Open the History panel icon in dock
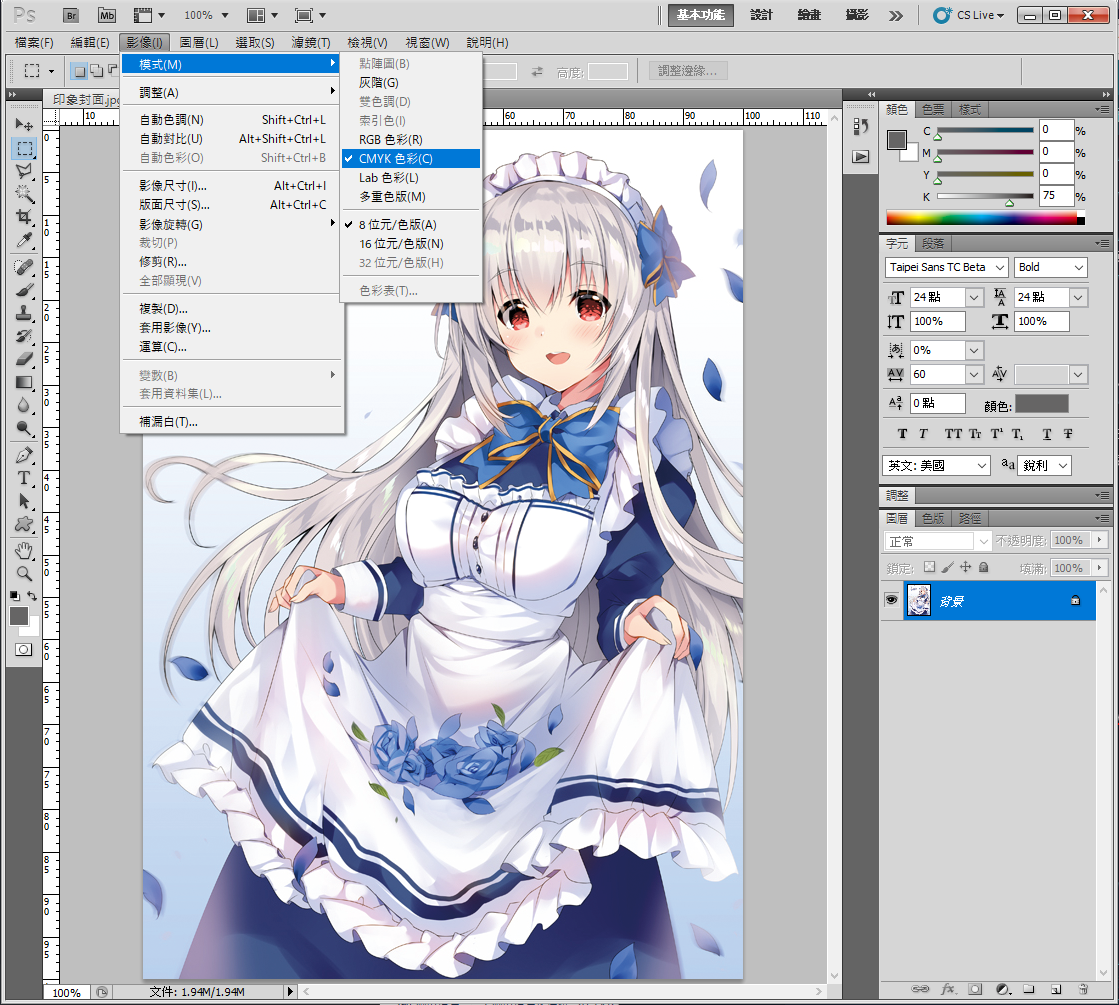This screenshot has height=1005, width=1119. point(861,126)
